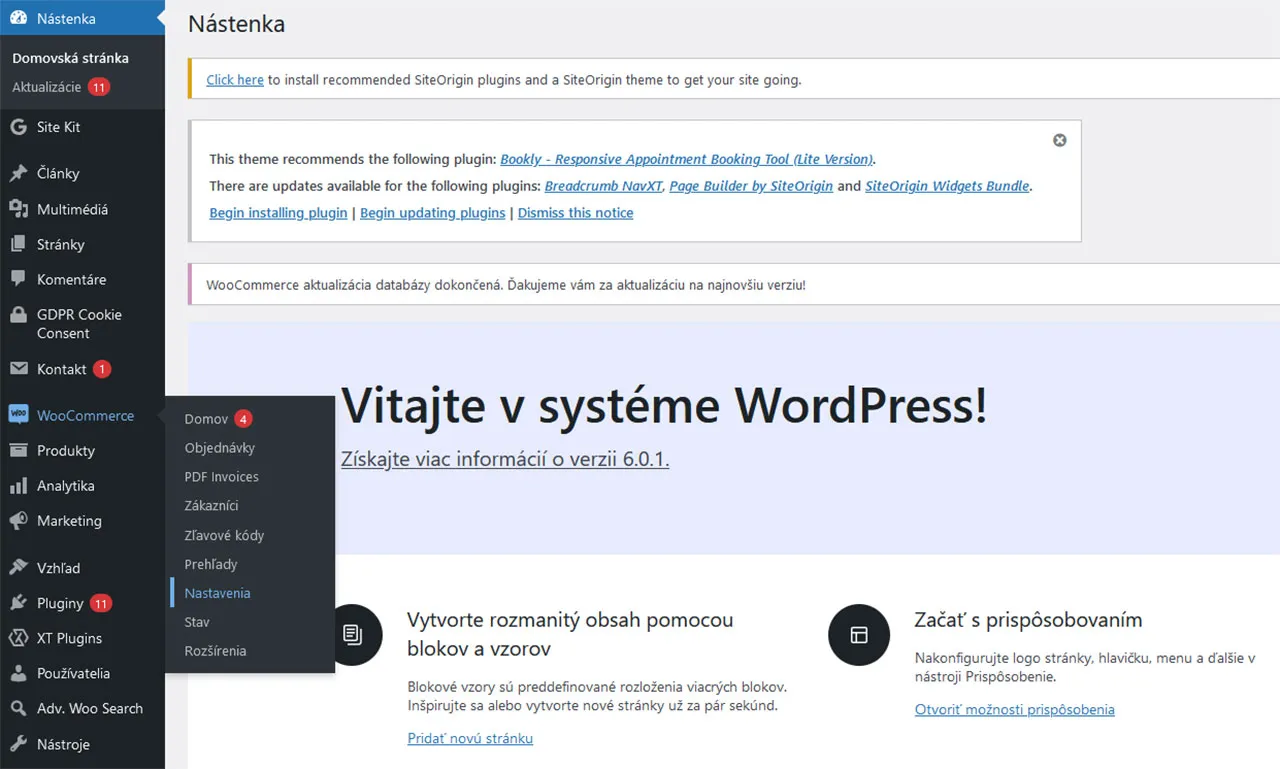Click the Analytika bar chart icon
The height and width of the screenshot is (769, 1280).
pos(18,485)
